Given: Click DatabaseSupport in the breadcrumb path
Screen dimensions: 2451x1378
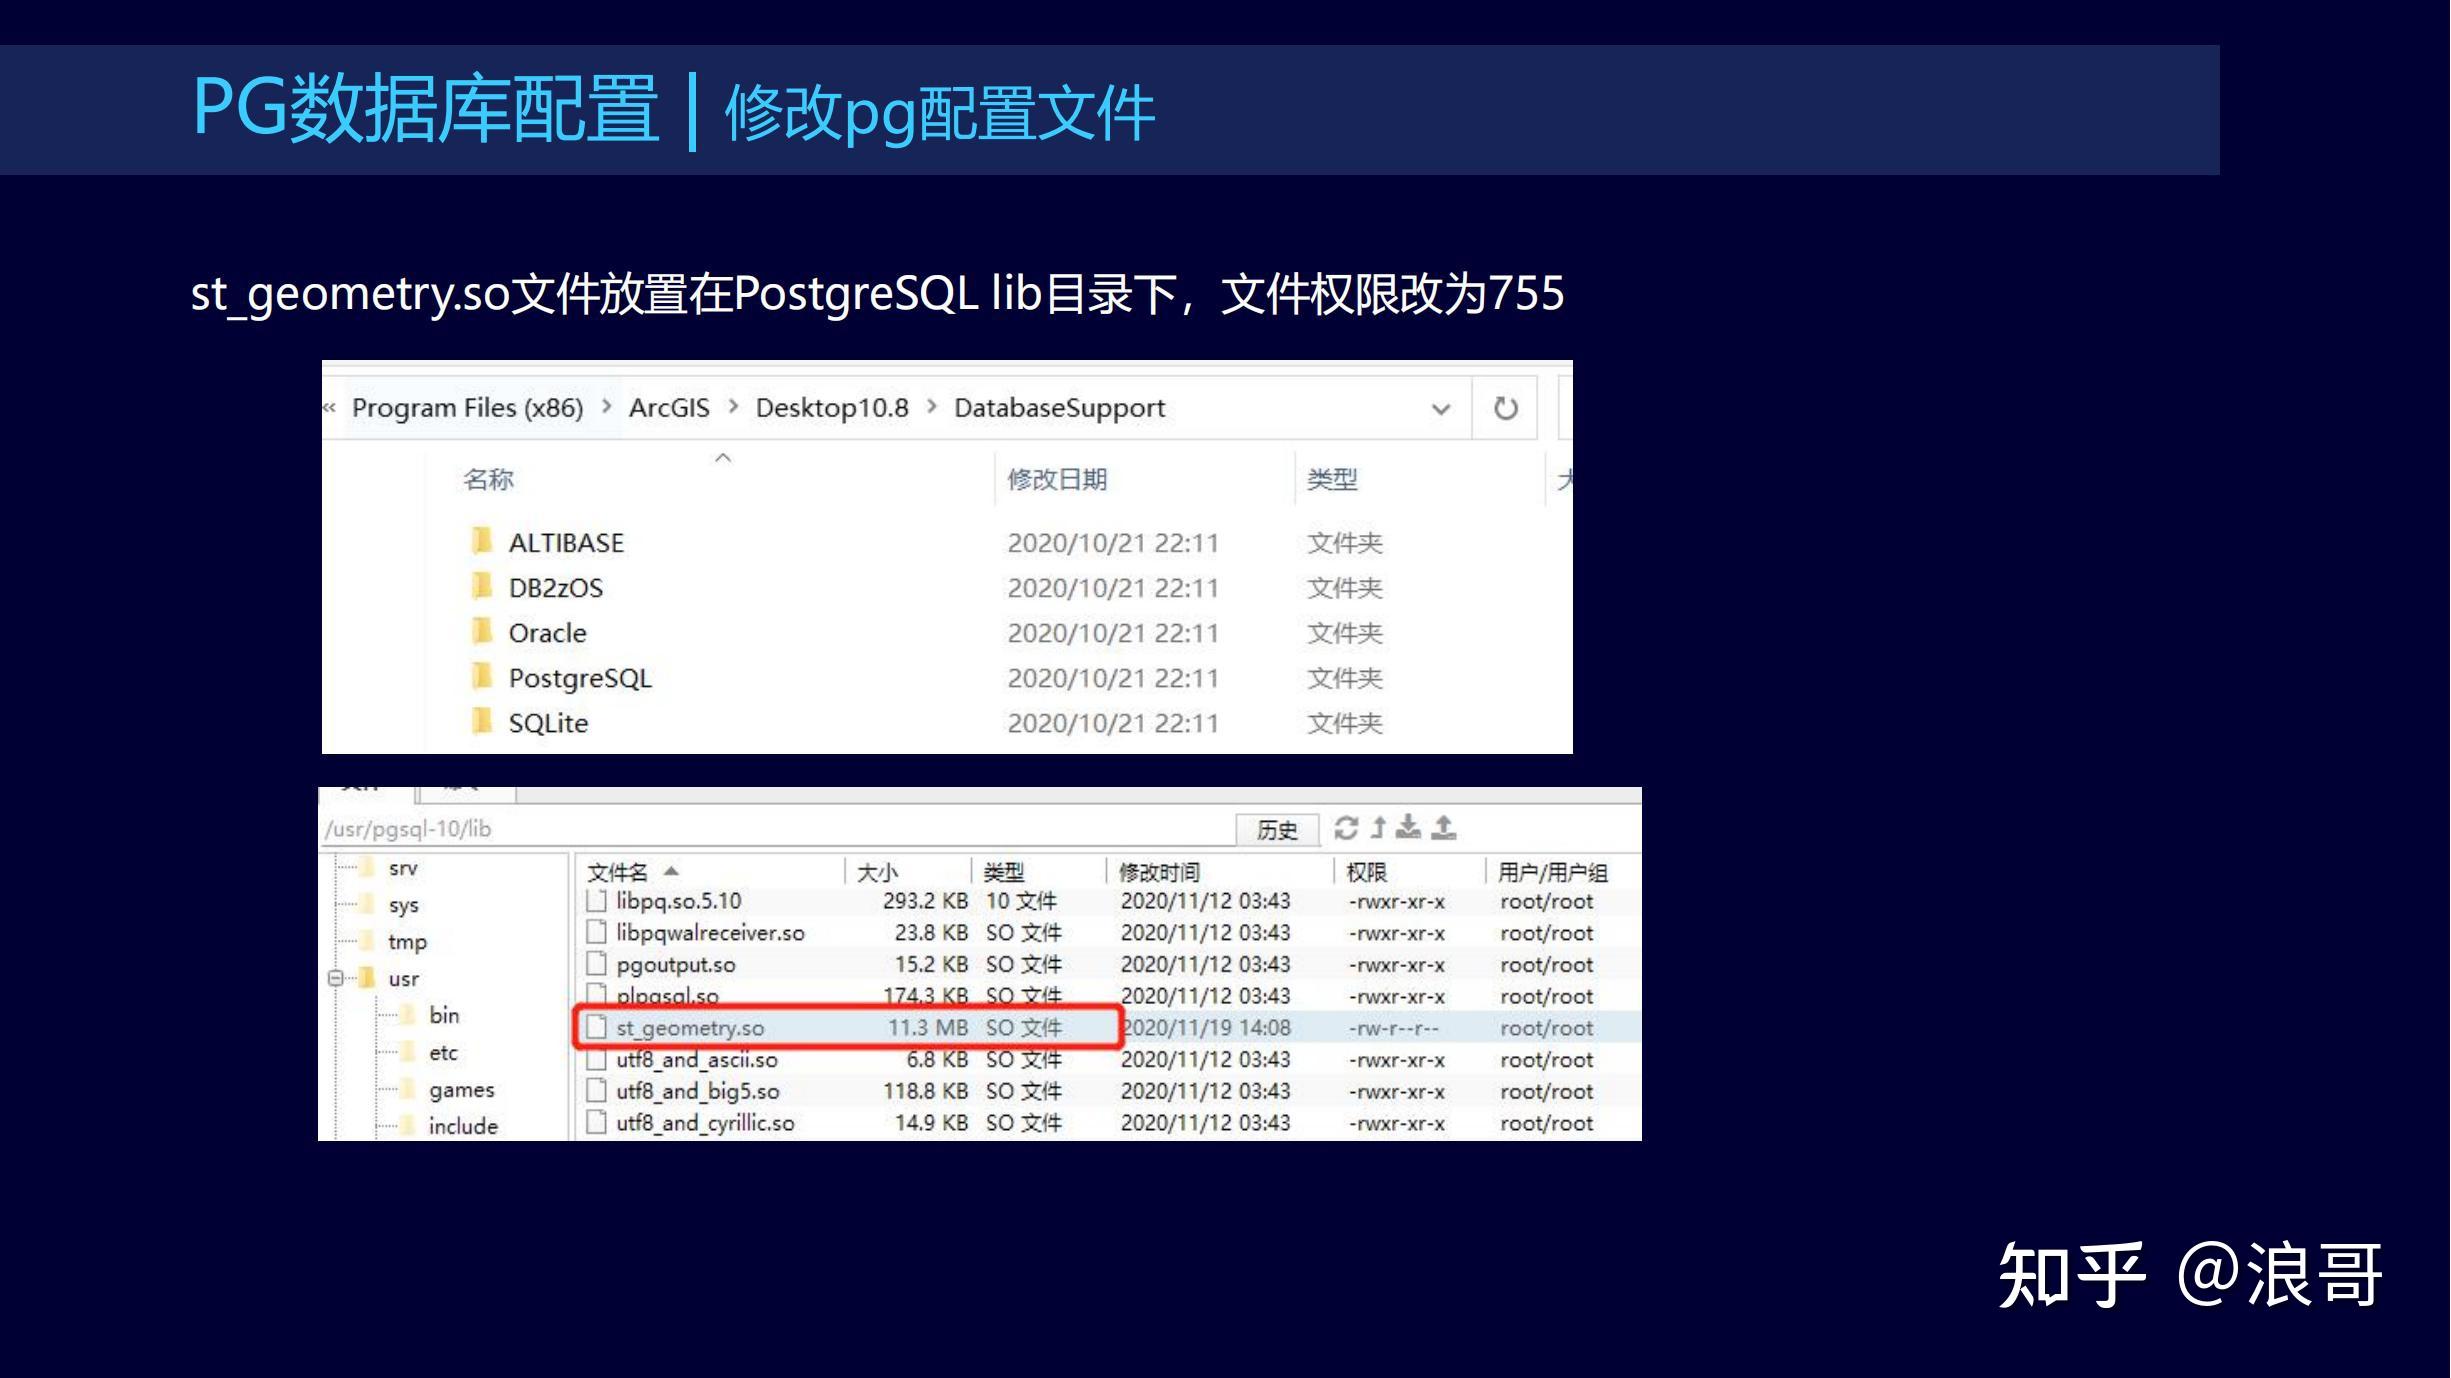Looking at the screenshot, I should click(1059, 408).
